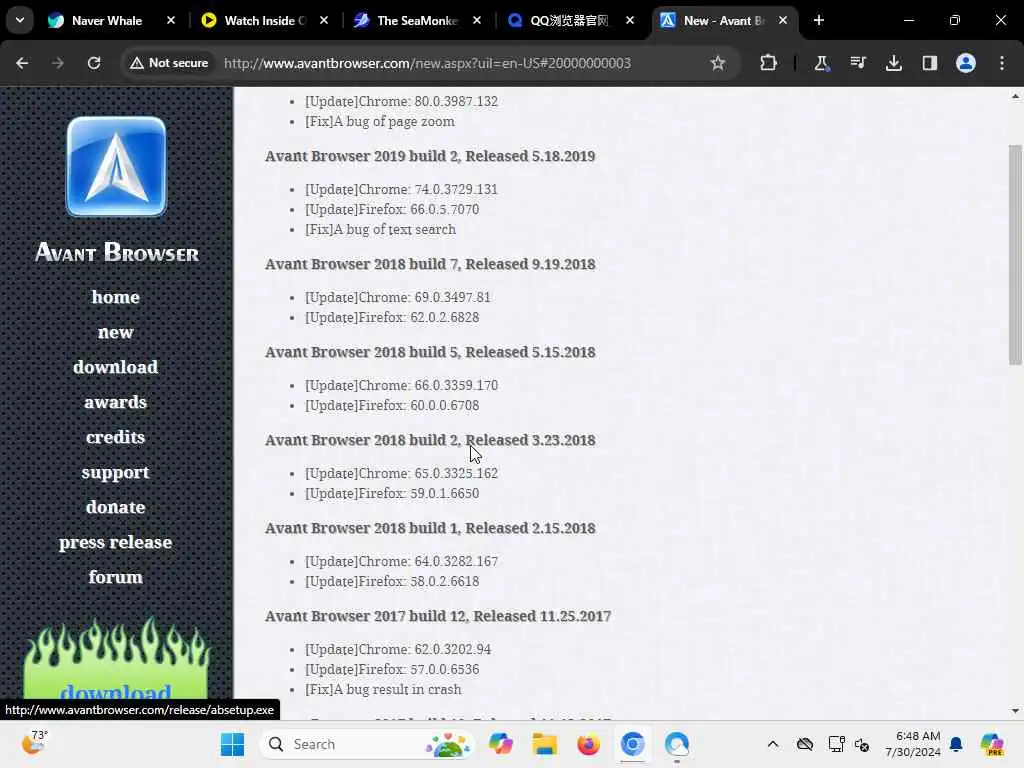Open the tab search dropdown arrow
Screen dimensions: 1024x768
pos(20,20)
